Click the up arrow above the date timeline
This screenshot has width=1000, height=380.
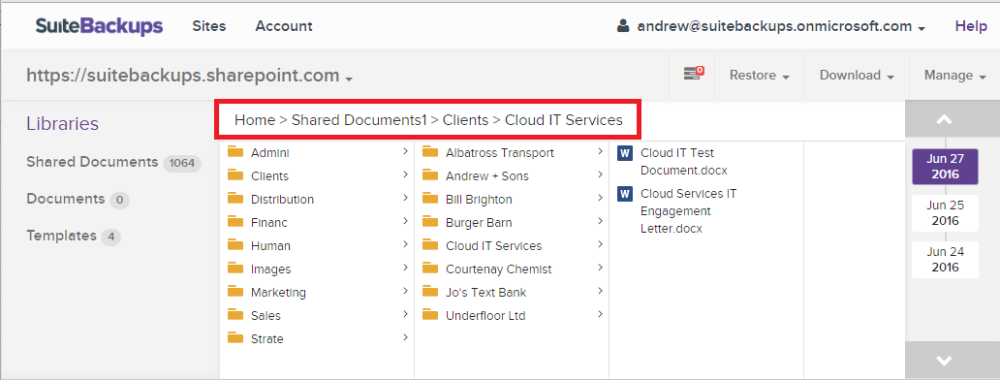[945, 119]
